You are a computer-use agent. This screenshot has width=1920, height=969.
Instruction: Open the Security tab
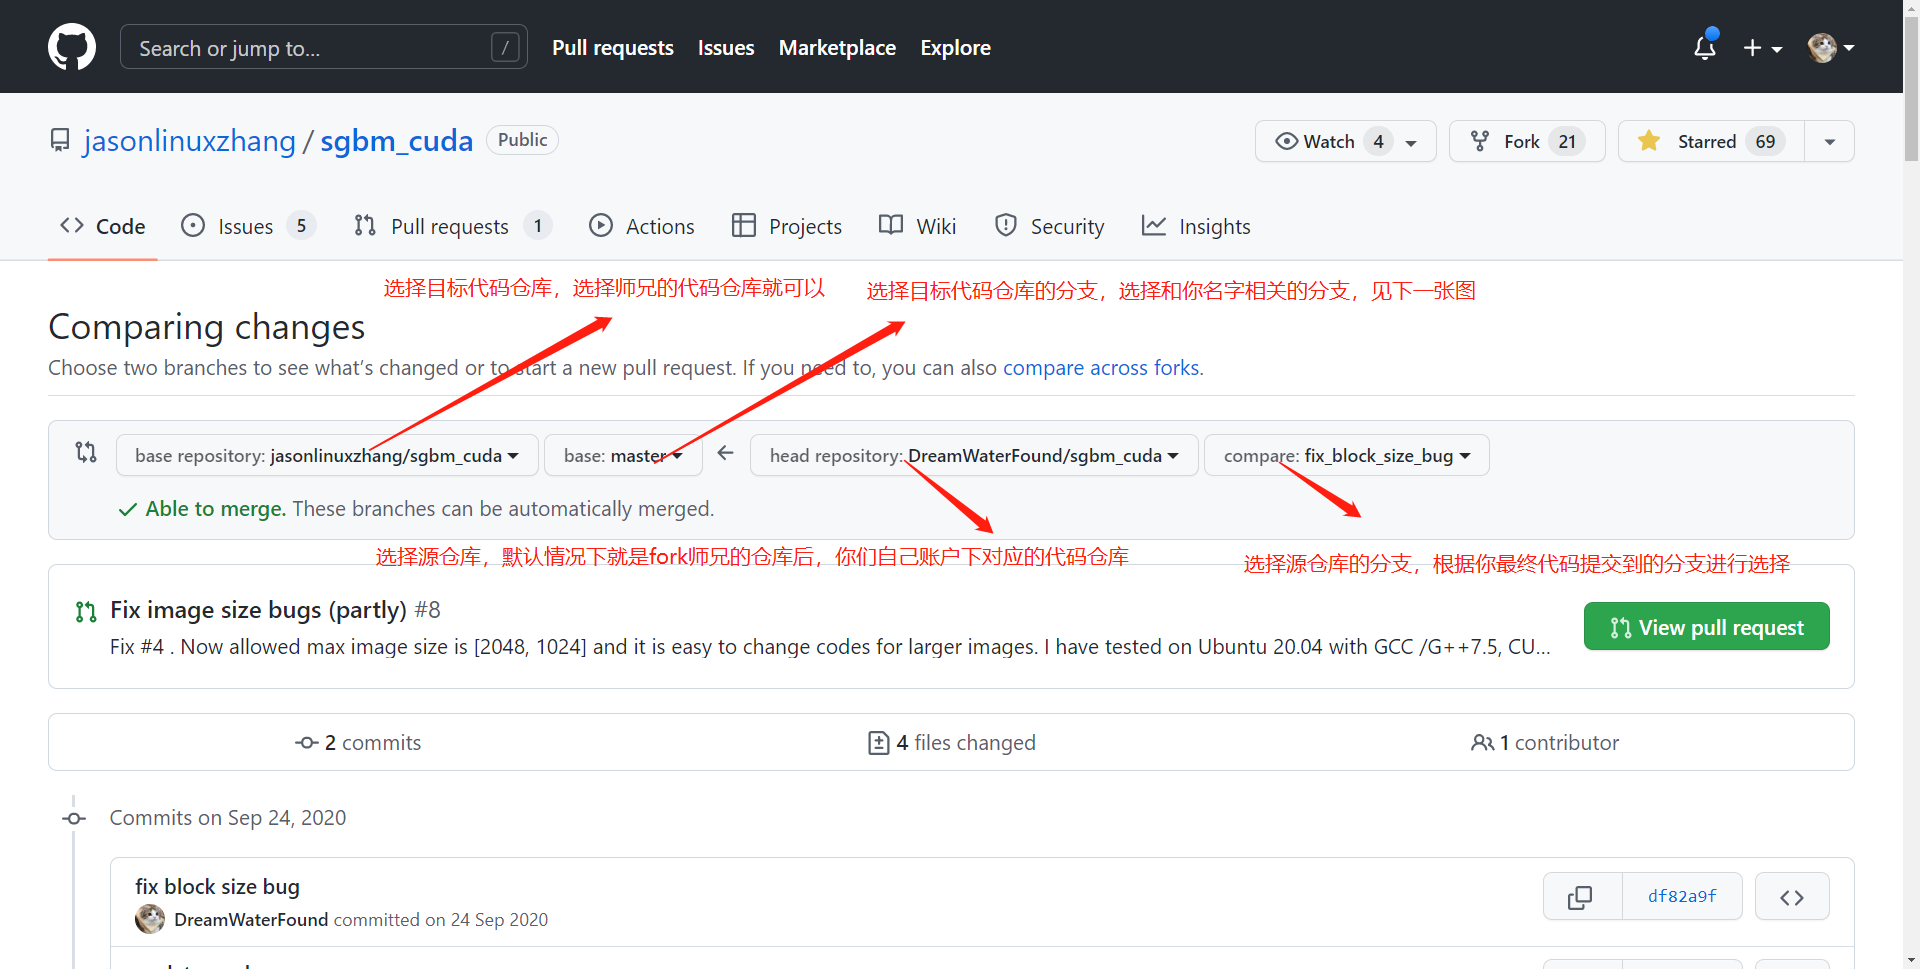click(1050, 227)
